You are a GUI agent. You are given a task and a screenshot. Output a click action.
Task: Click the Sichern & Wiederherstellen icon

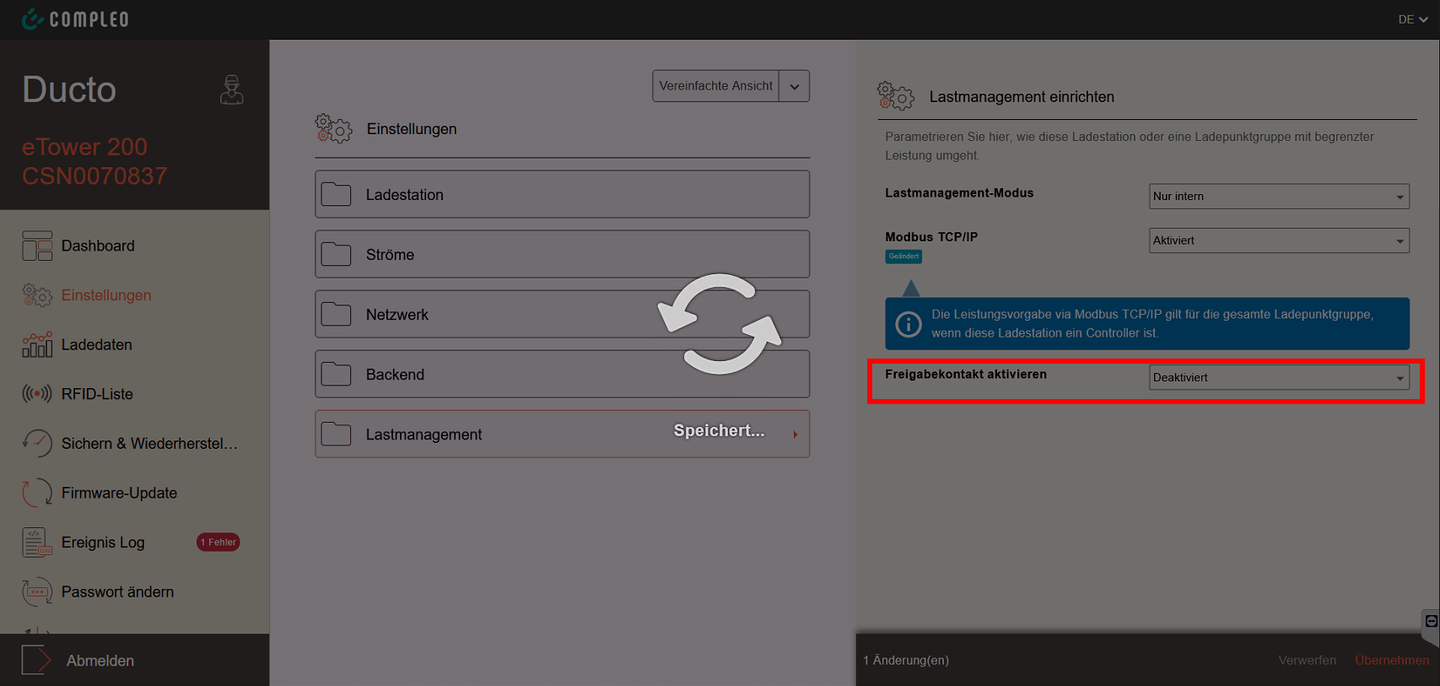[37, 443]
